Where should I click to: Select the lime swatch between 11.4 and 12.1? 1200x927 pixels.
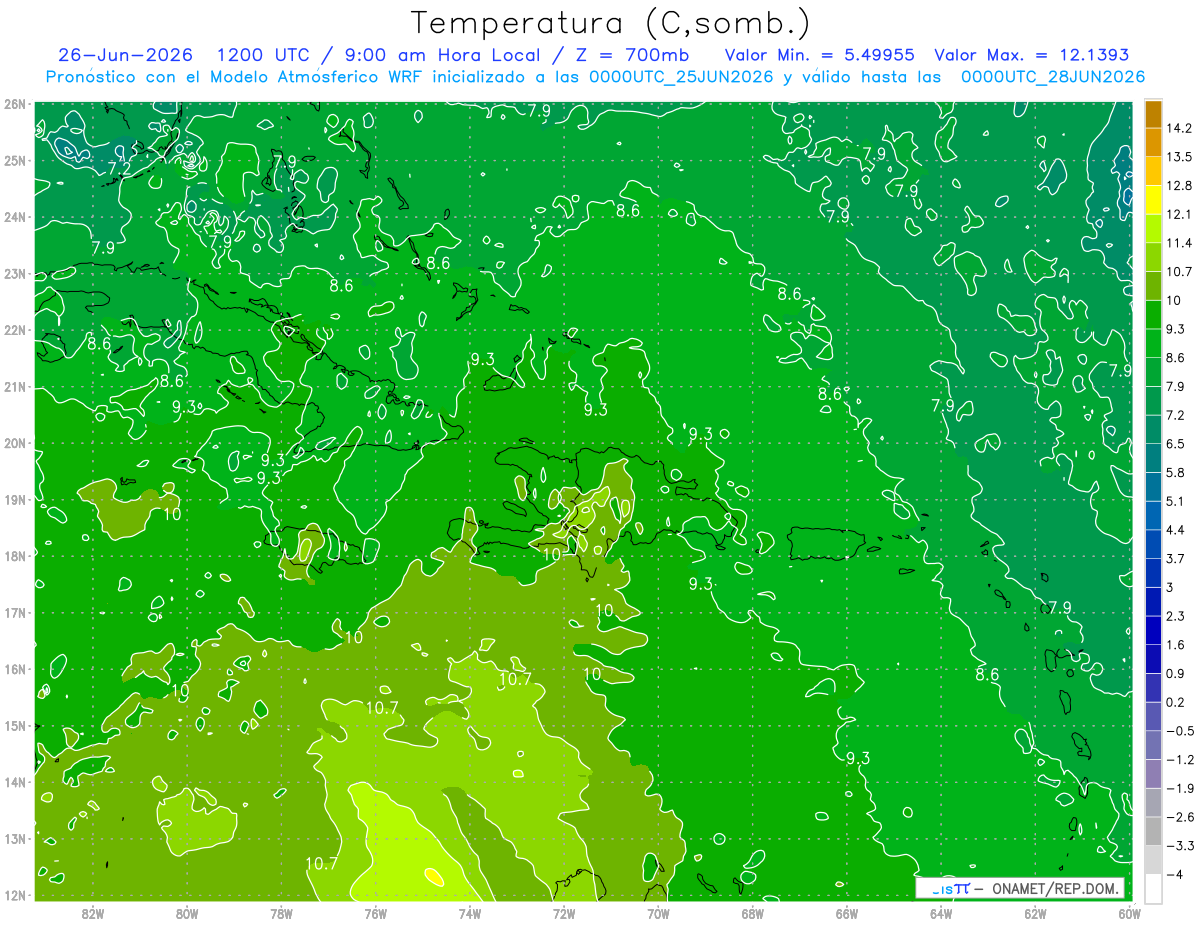(x=1153, y=229)
